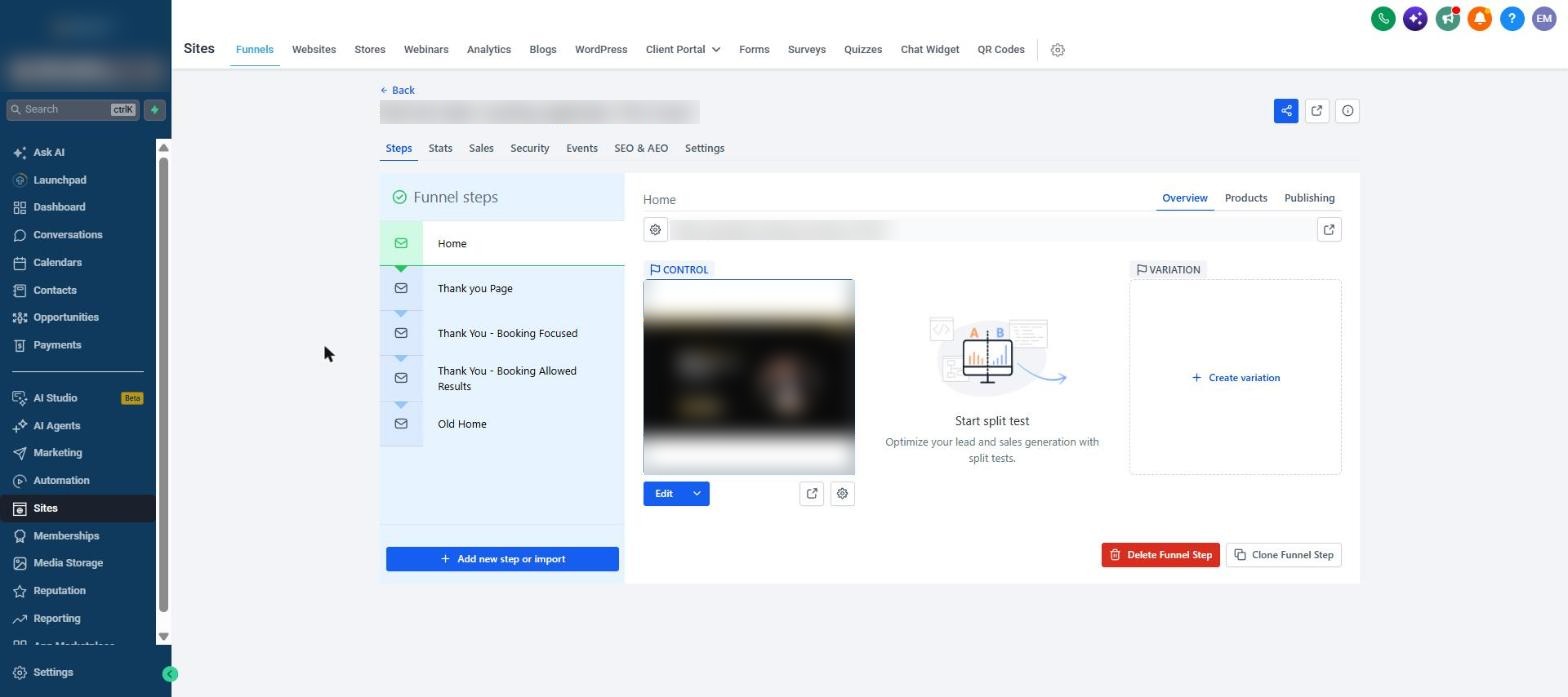The image size is (1568, 697).
Task: Click the sidebar scrollbar down arrow
Action: pyautogui.click(x=164, y=638)
